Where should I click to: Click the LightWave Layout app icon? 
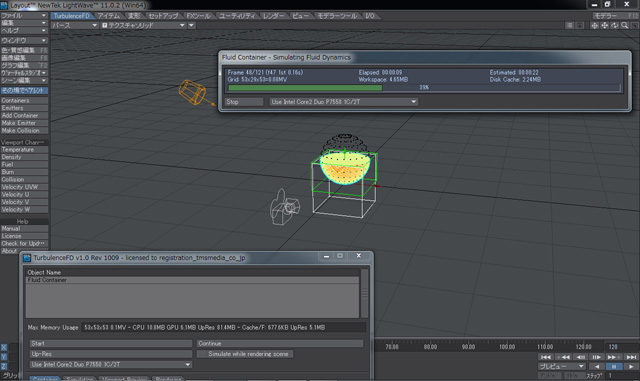pyautogui.click(x=4, y=5)
